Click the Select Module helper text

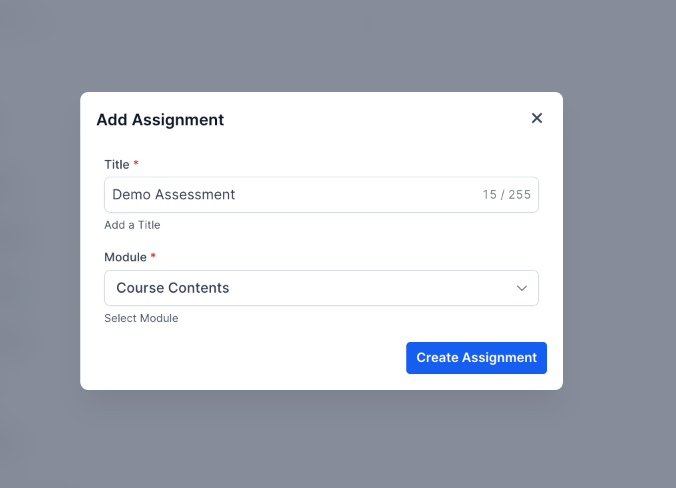(x=141, y=318)
